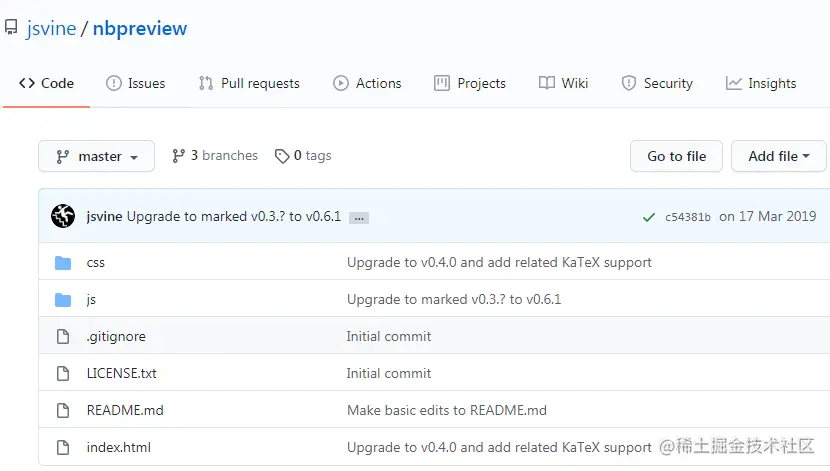Click the .gitignore file icon
This screenshot has height=471, width=830.
[63, 337]
